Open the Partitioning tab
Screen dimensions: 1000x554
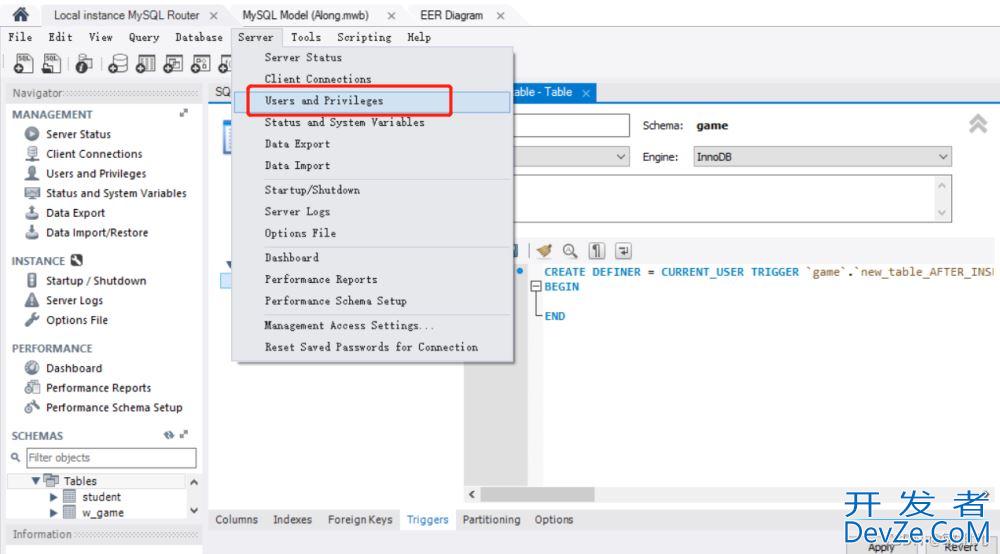[x=491, y=520]
